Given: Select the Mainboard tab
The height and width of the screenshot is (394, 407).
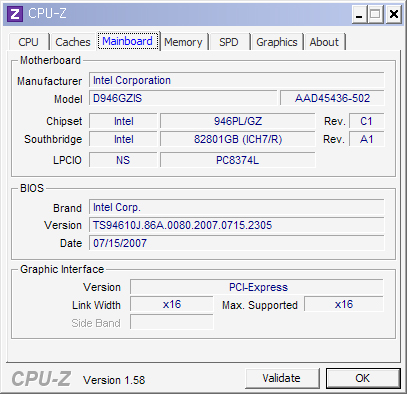Looking at the screenshot, I should [128, 41].
